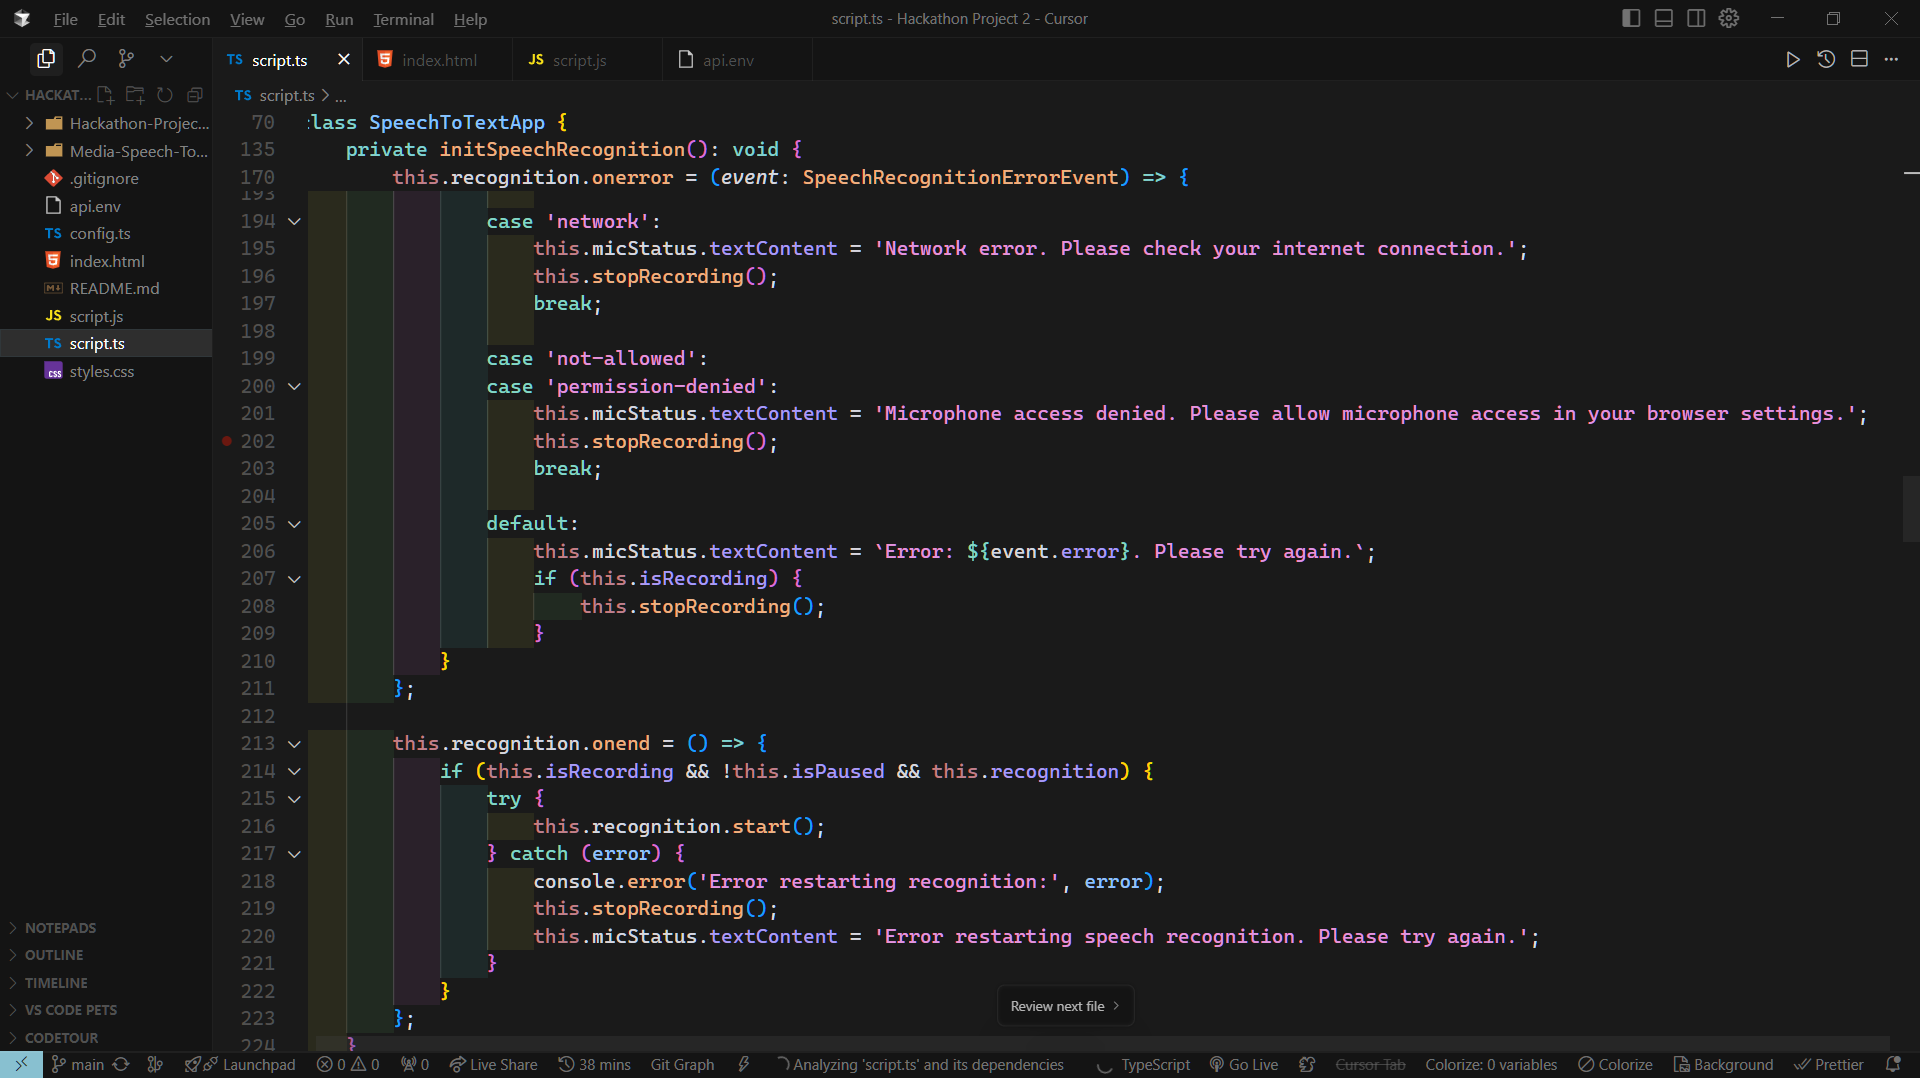Open the Help menu

coord(470,19)
